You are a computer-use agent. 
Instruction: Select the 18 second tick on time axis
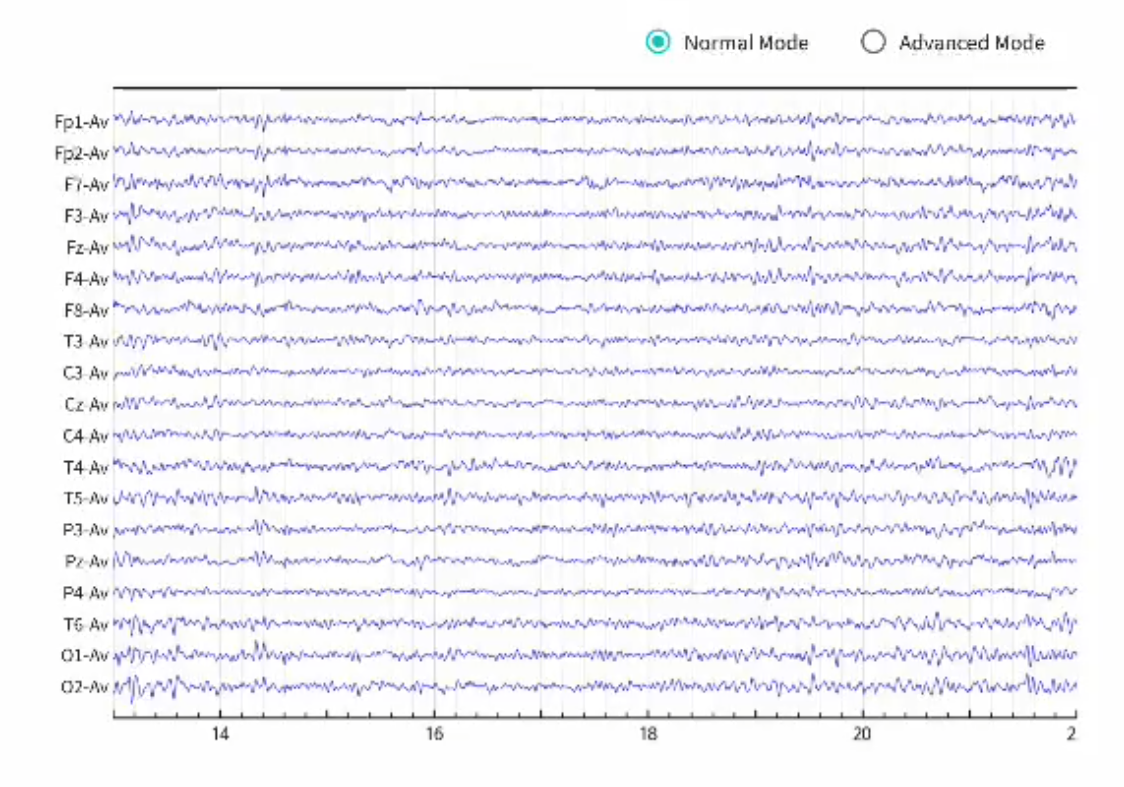click(648, 734)
